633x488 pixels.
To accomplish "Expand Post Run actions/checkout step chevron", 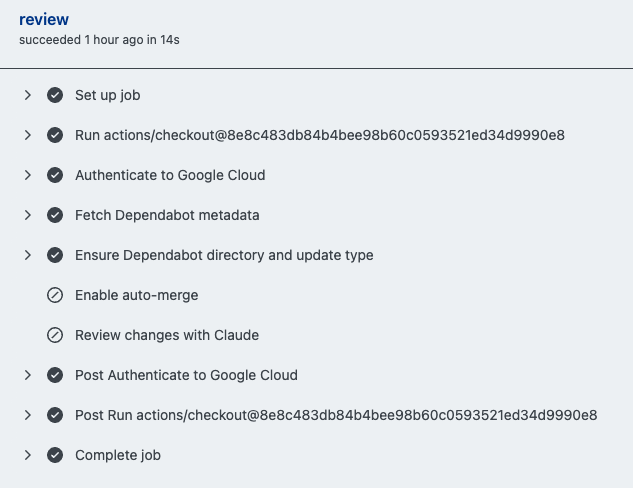I will click(27, 415).
